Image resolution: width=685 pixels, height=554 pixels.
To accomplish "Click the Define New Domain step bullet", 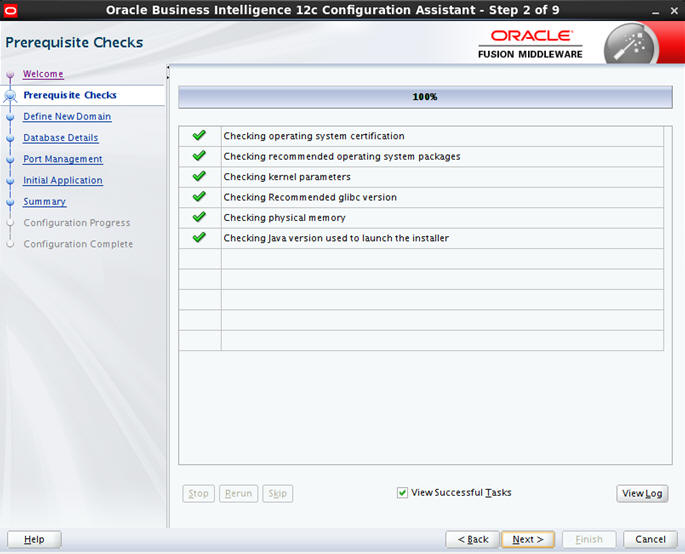I will (x=10, y=117).
